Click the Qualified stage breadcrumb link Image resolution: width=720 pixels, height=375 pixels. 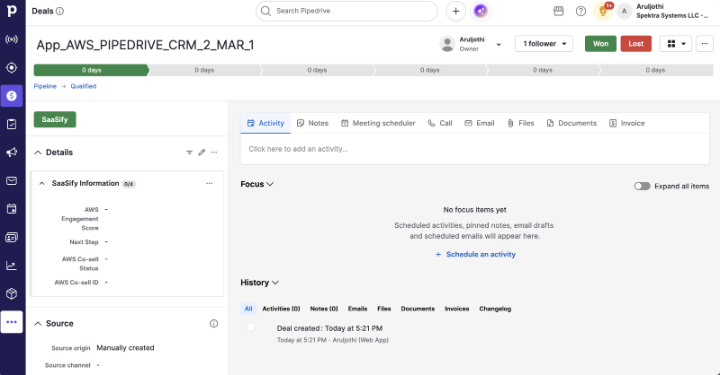pos(83,86)
